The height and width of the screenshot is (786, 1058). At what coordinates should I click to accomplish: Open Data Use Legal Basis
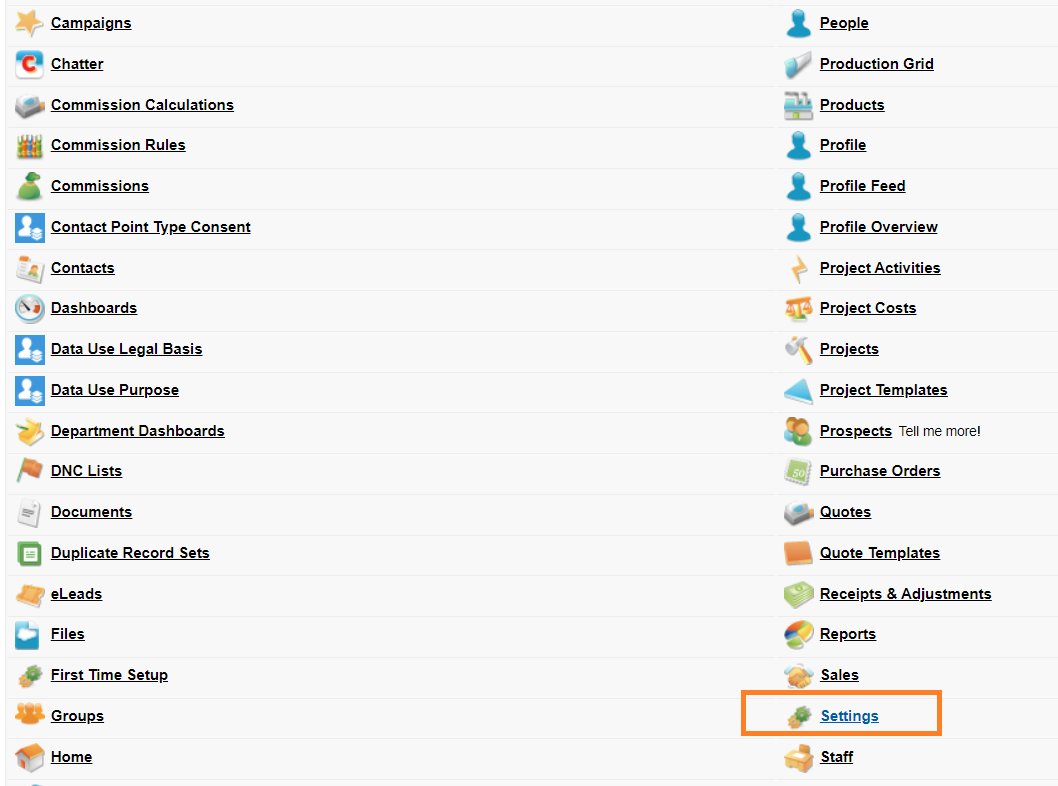click(x=126, y=349)
